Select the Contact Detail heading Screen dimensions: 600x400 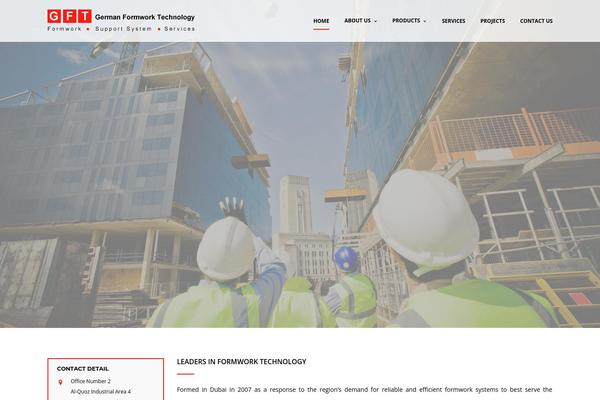tap(83, 369)
